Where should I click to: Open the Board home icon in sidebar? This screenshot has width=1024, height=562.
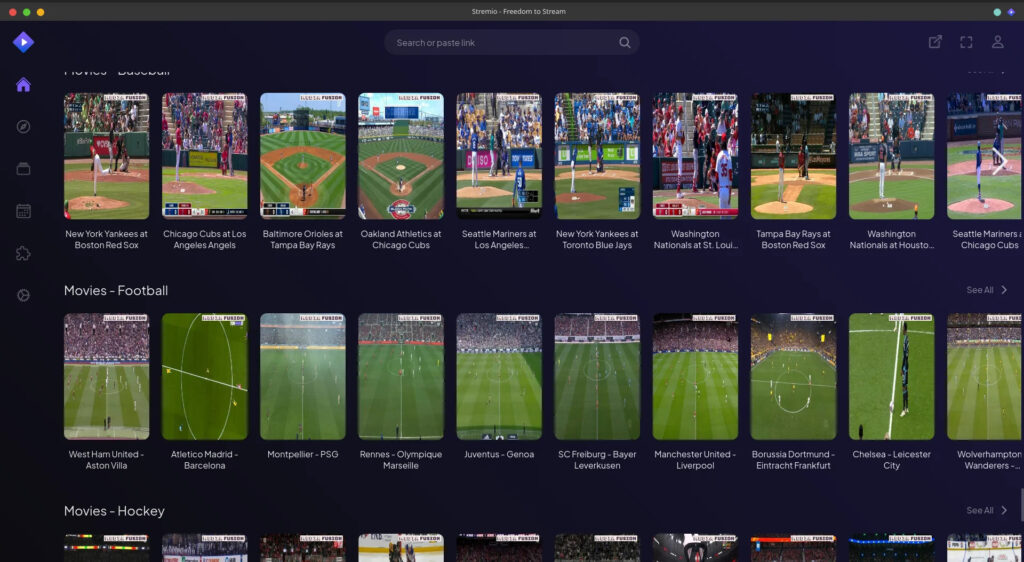[x=24, y=85]
